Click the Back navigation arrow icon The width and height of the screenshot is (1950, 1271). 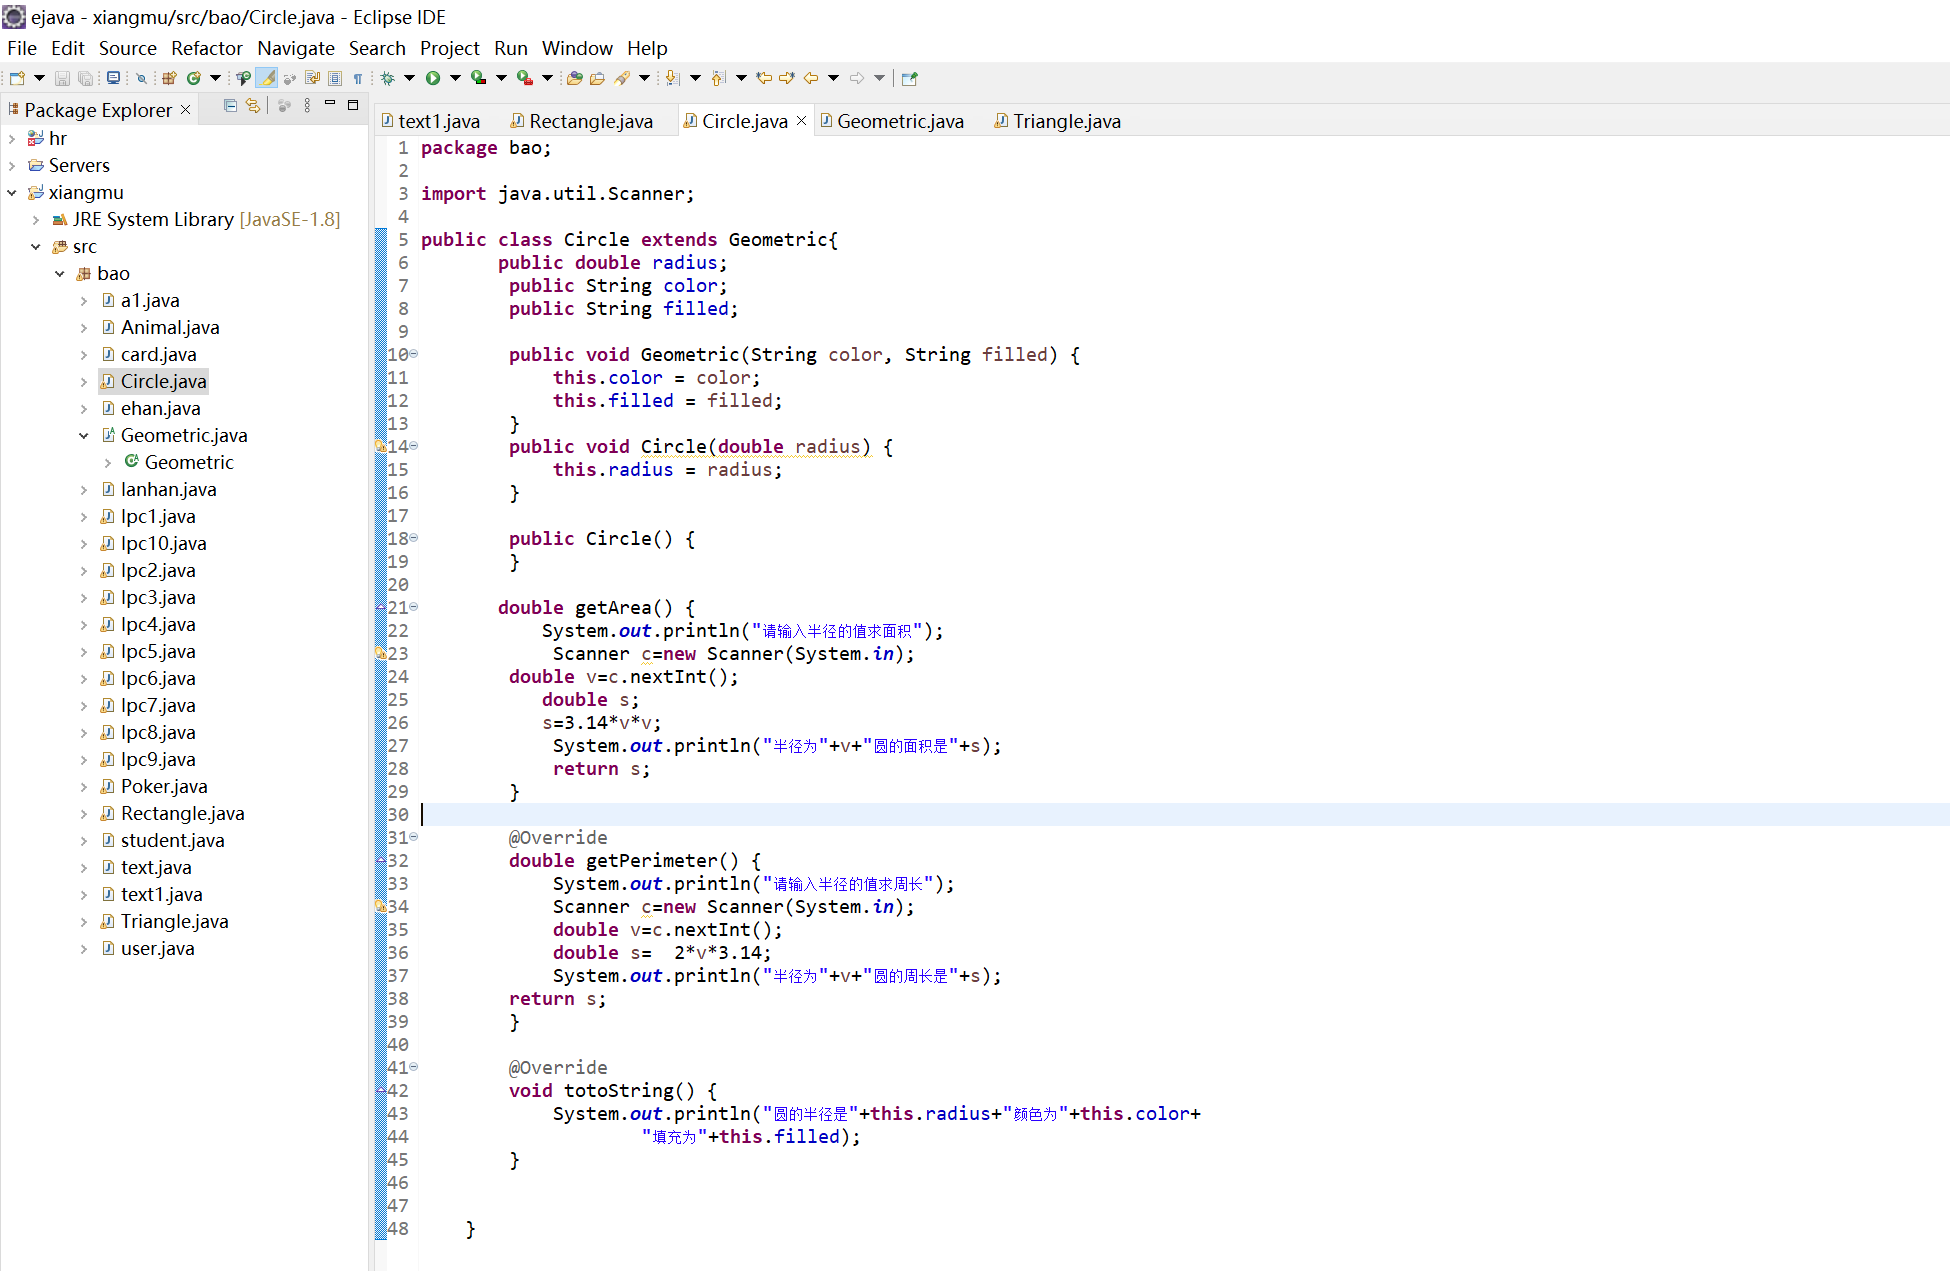(811, 78)
